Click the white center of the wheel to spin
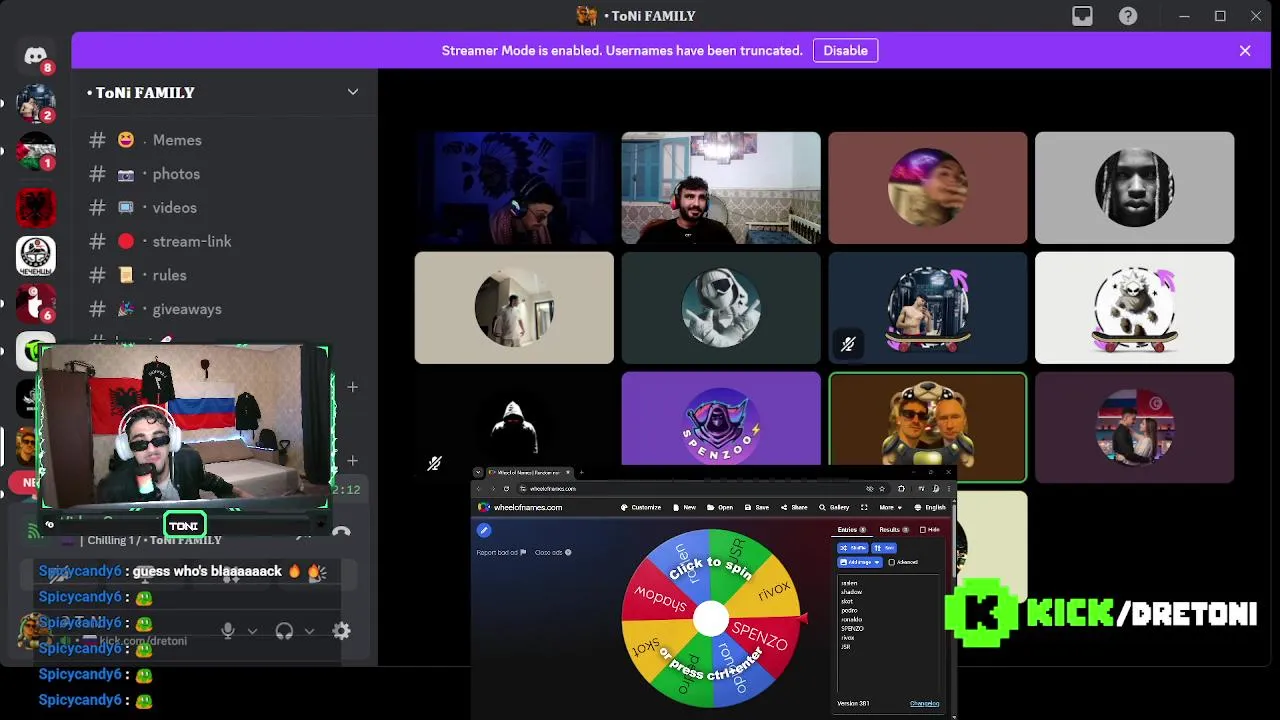 pos(711,619)
